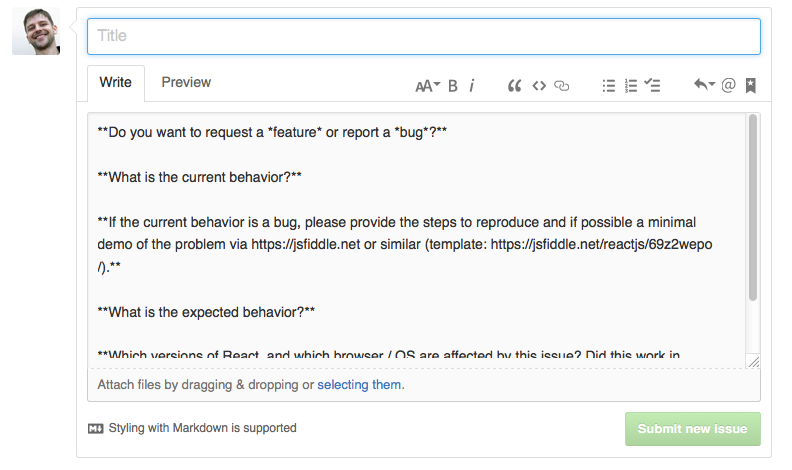The image size is (792, 470).
Task: Apply bold formatting to text
Action: pos(453,86)
